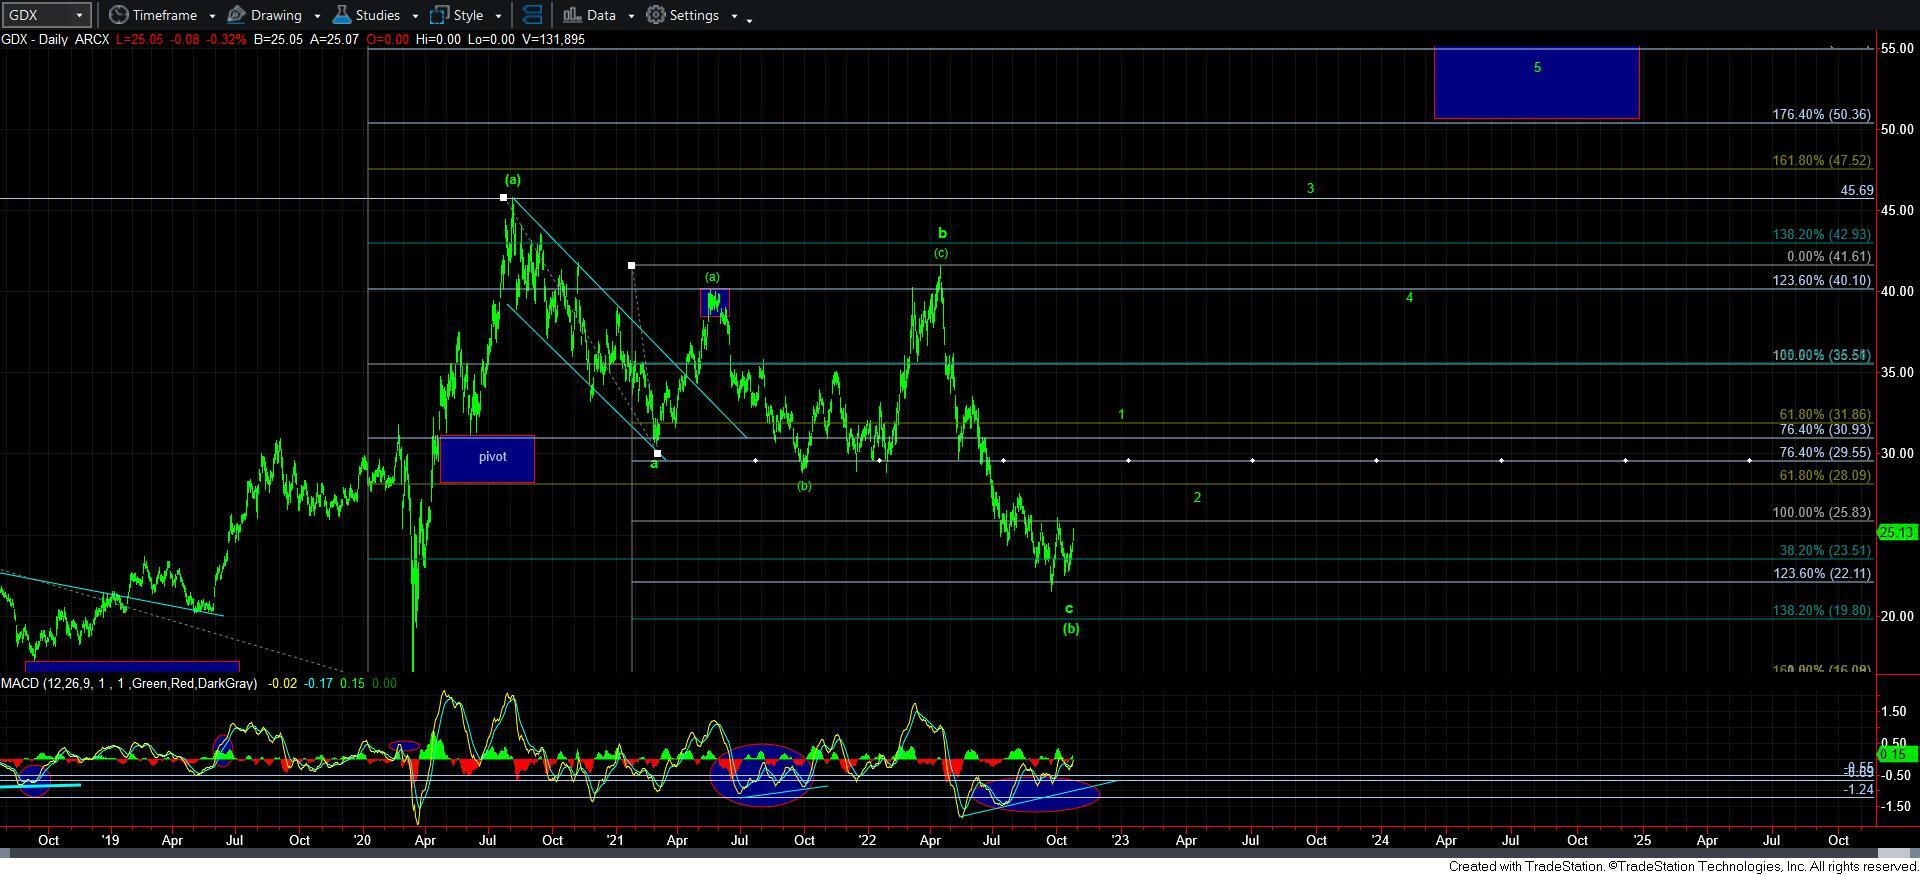Click the Studies flask icon
The height and width of the screenshot is (874, 1920).
342,15
